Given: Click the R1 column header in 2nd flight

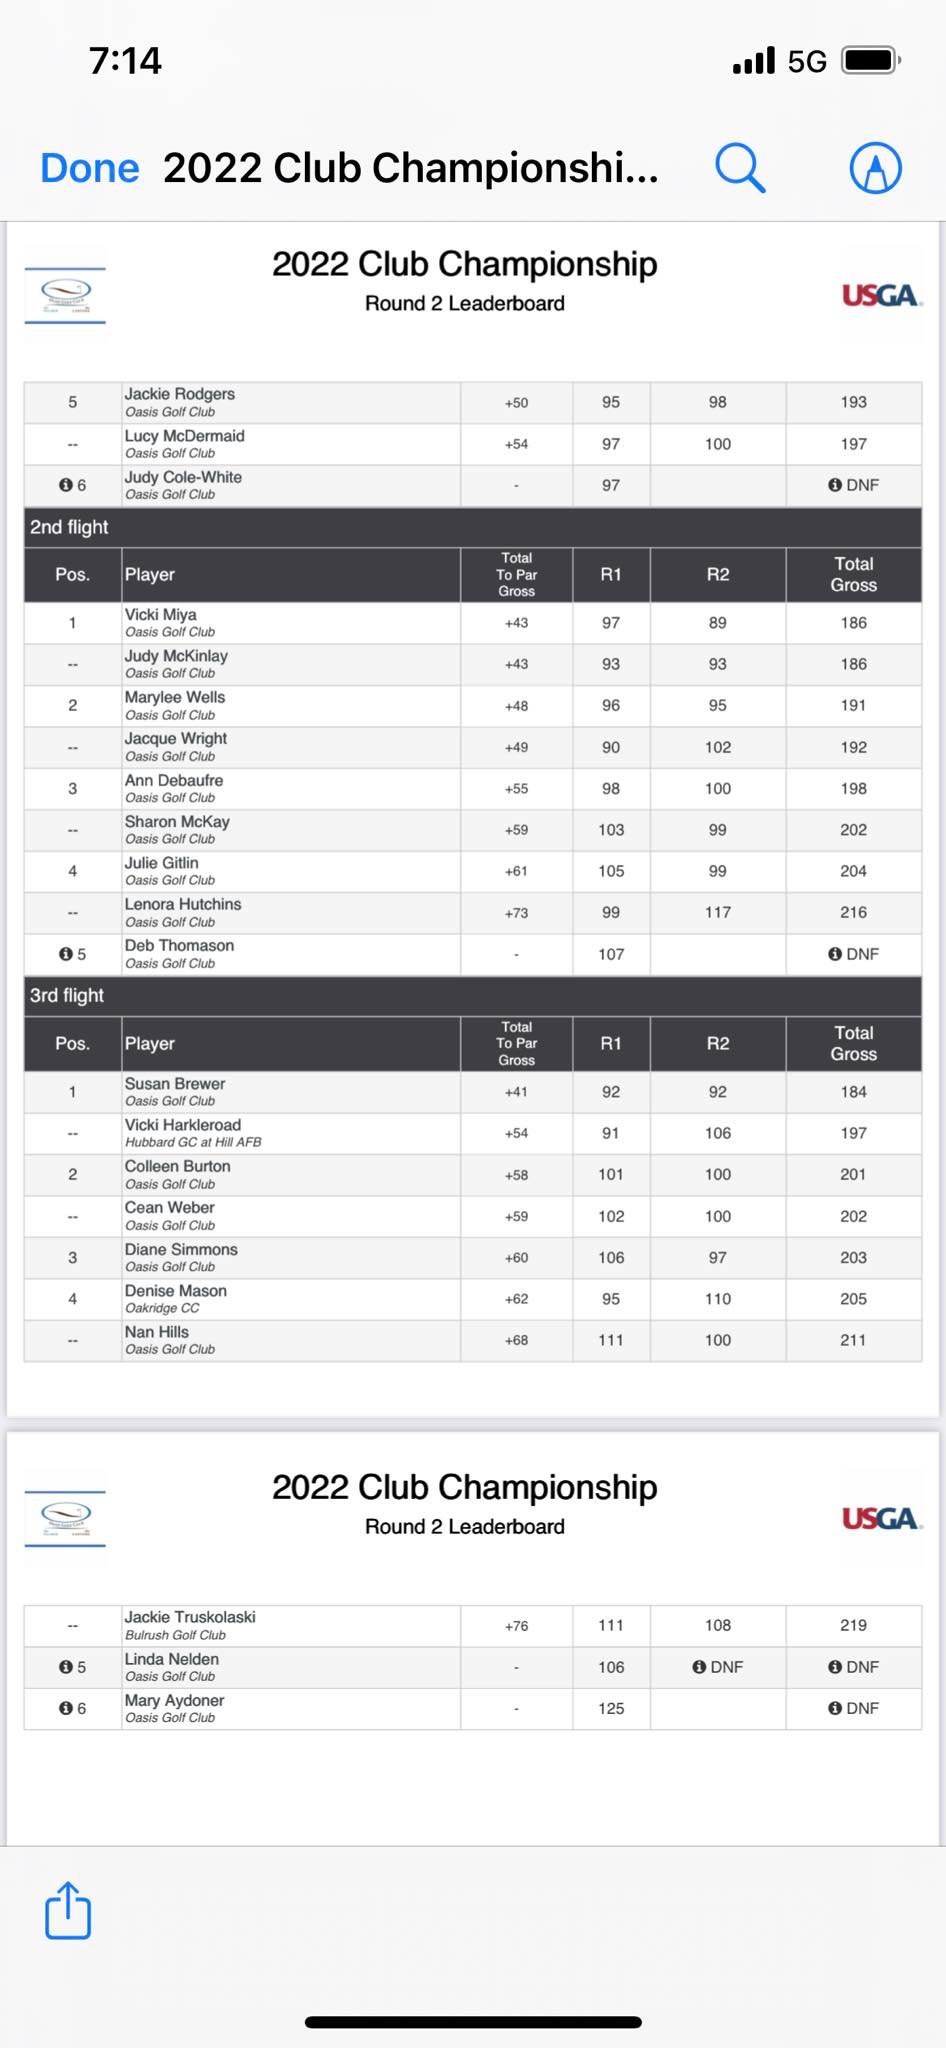Looking at the screenshot, I should point(611,575).
